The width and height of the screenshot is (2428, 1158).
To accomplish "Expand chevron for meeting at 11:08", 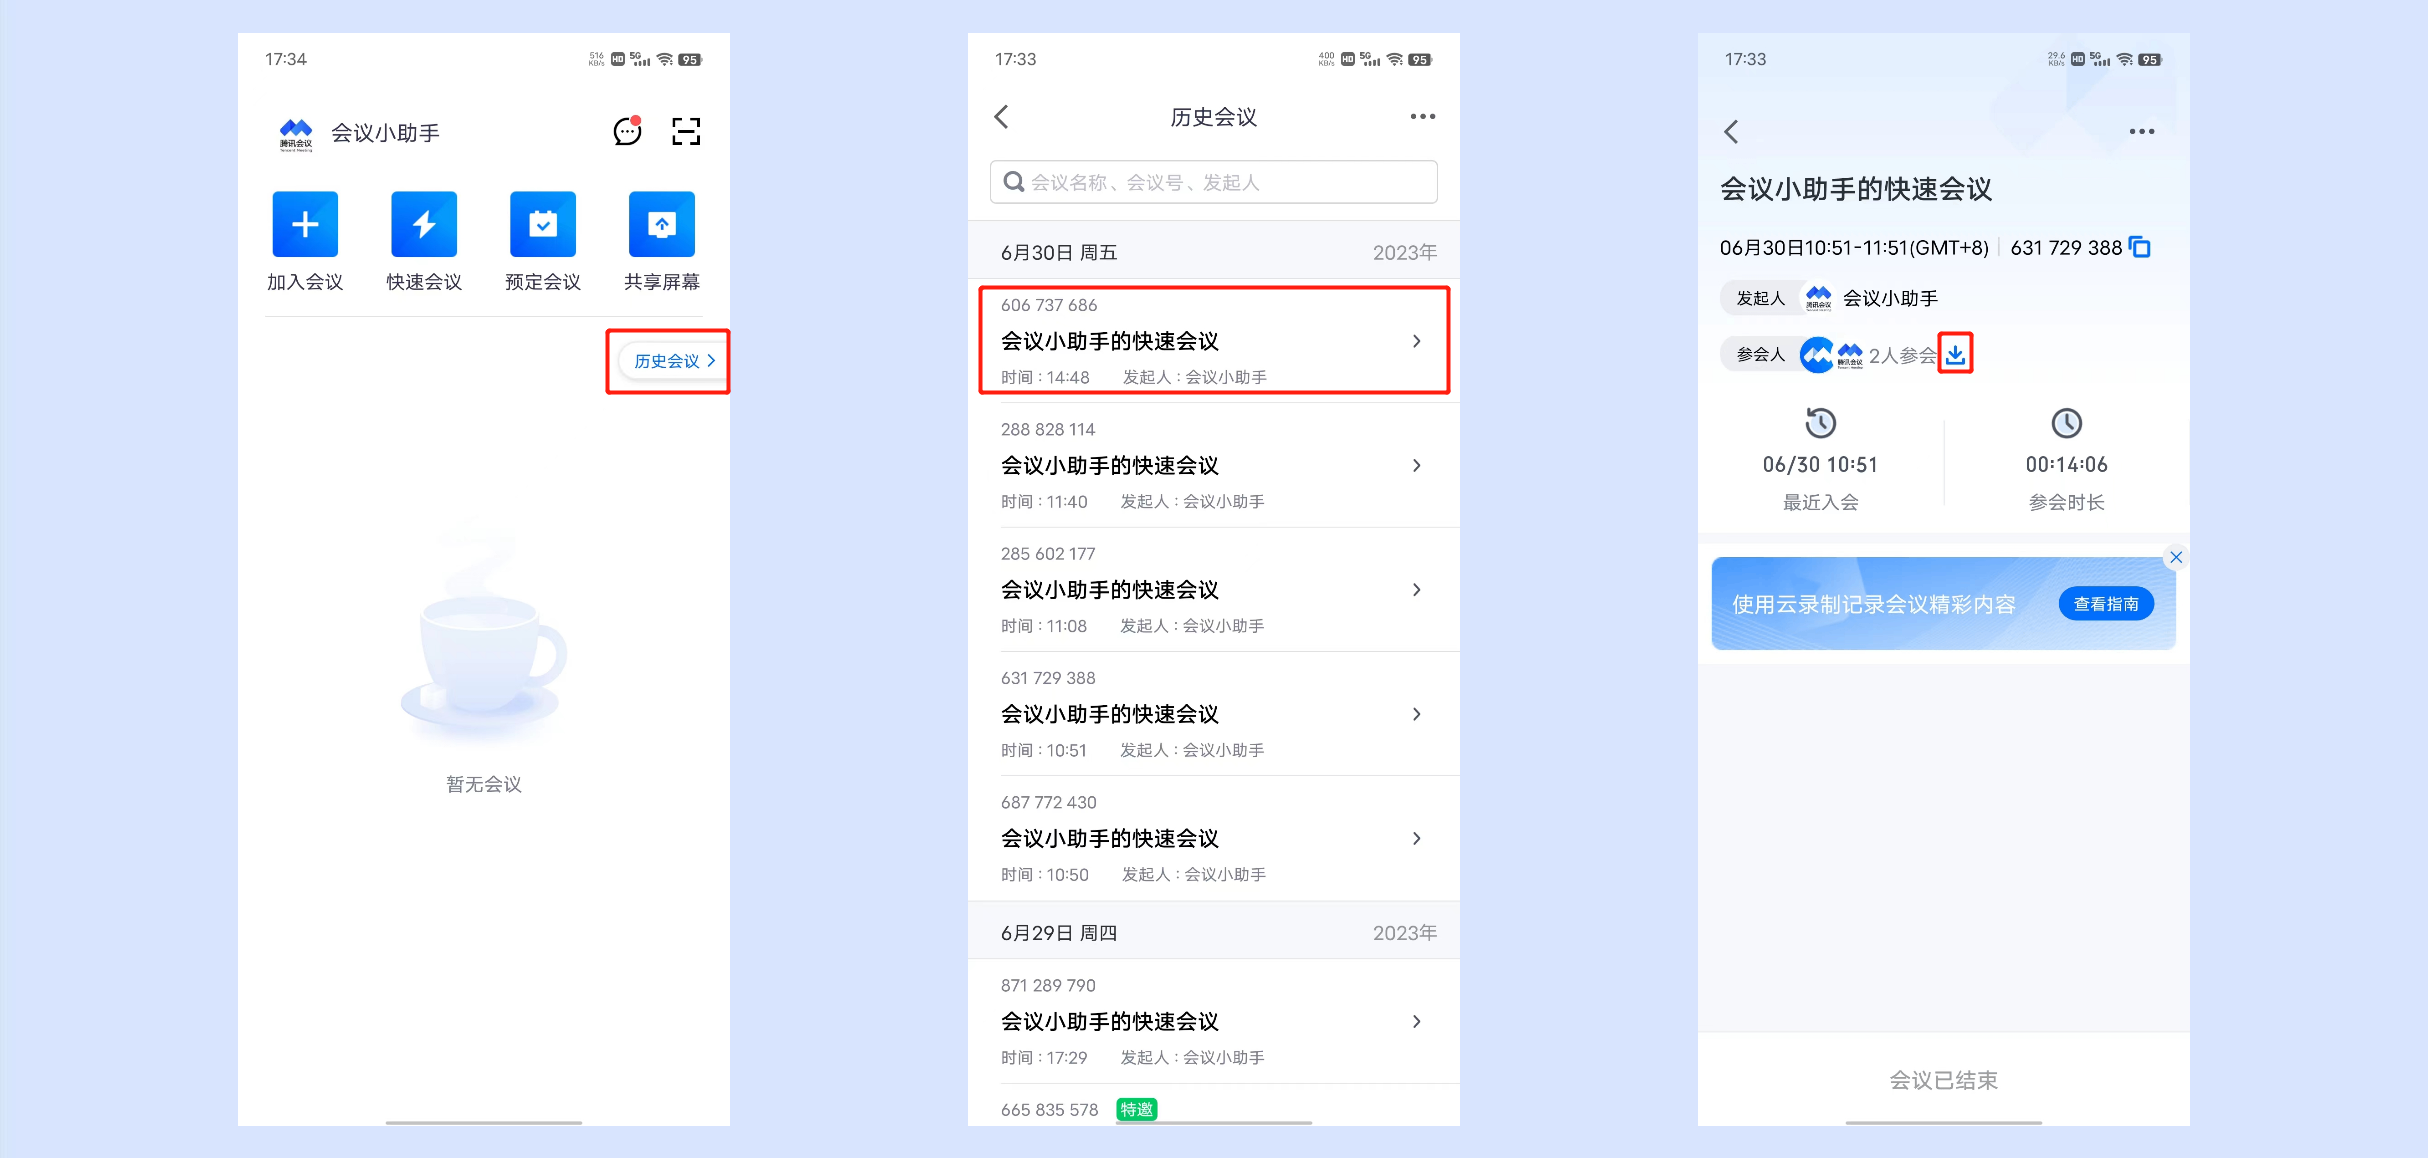I will (1416, 590).
